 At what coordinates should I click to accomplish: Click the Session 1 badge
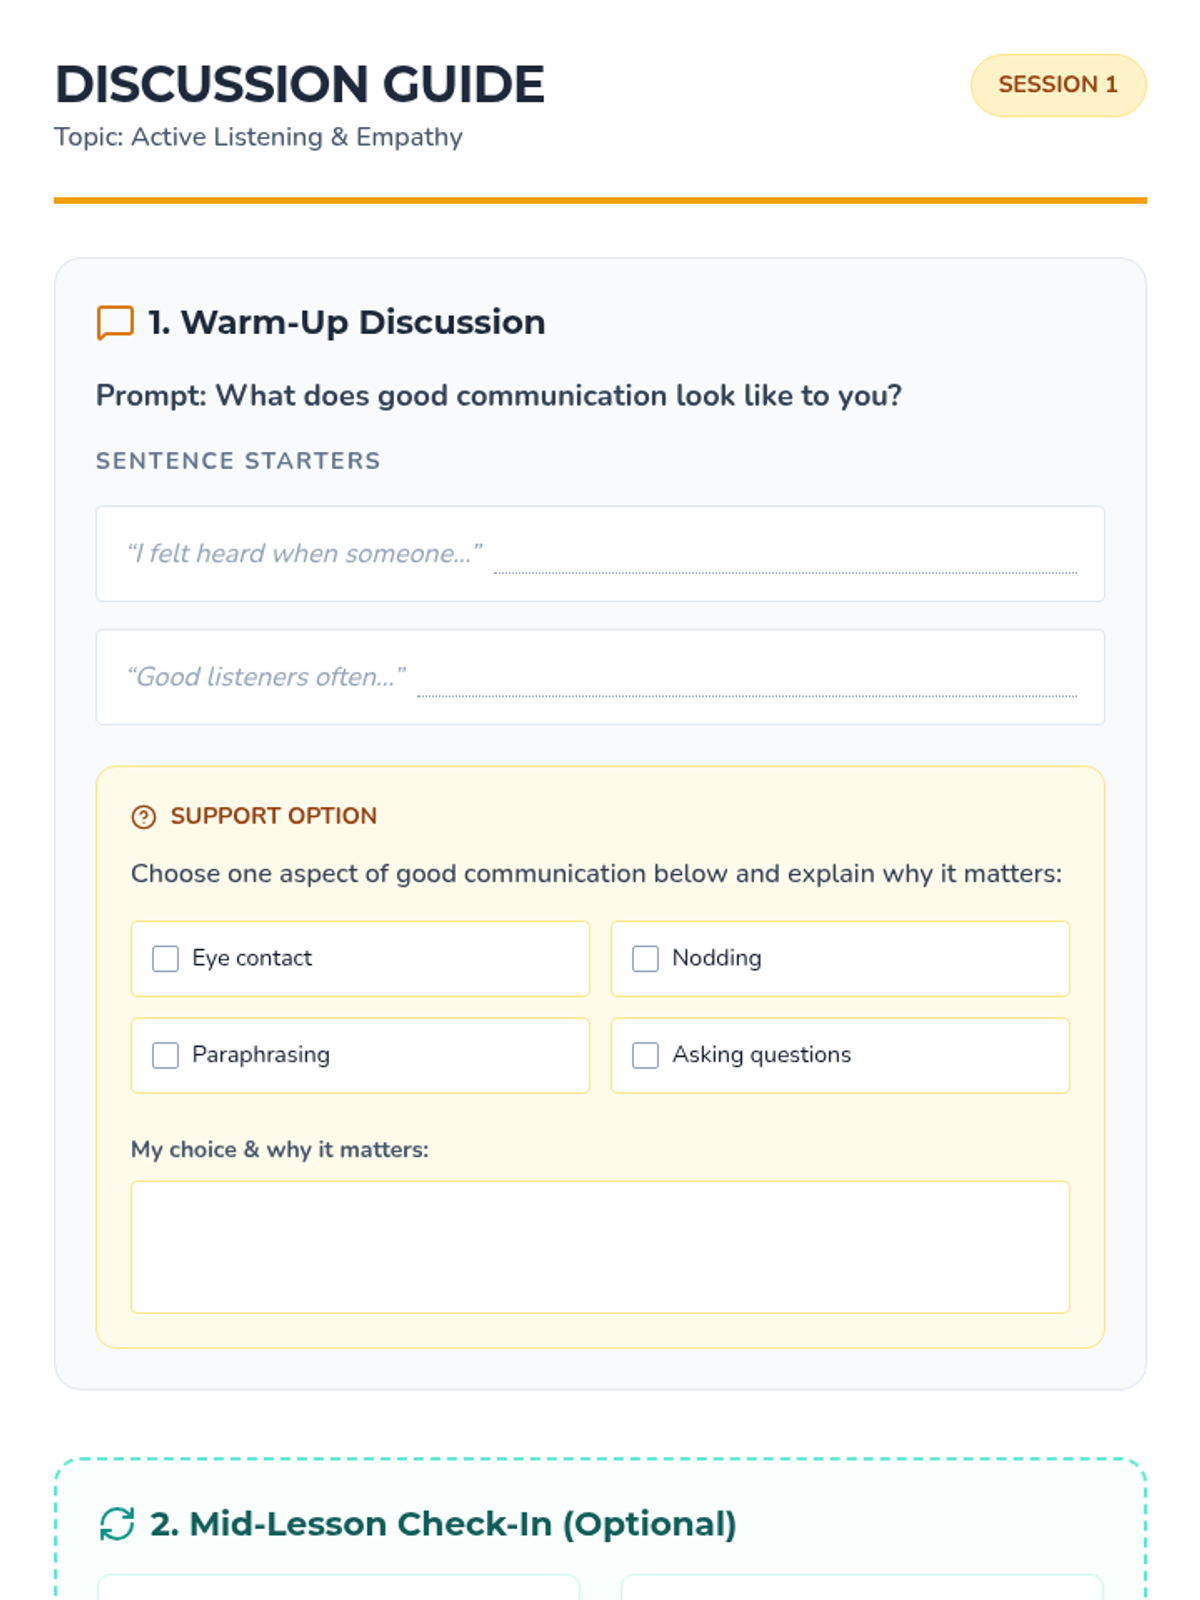1058,85
